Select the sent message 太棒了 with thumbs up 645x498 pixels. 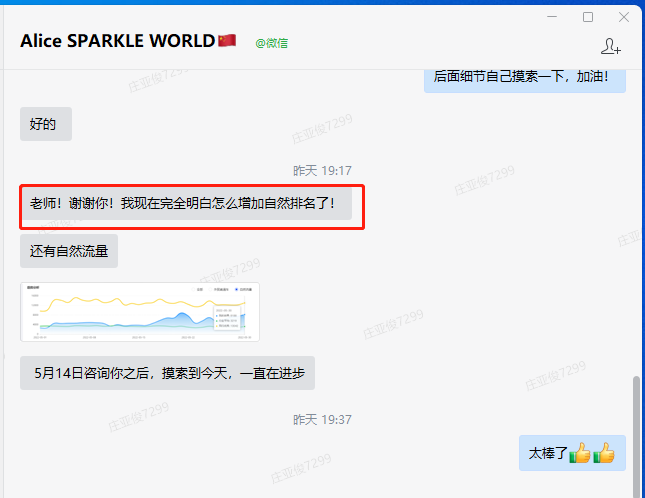[572, 453]
